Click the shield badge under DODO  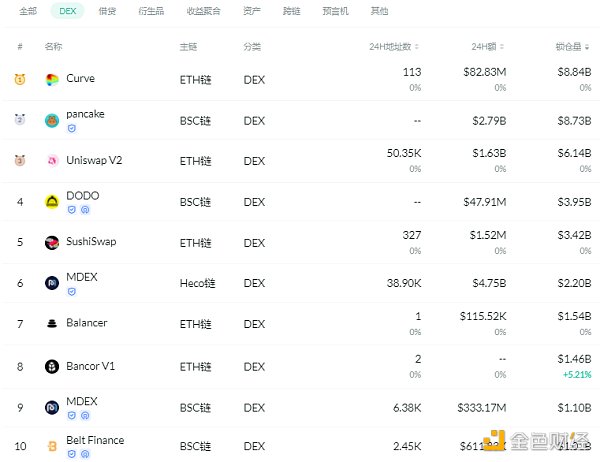point(72,210)
